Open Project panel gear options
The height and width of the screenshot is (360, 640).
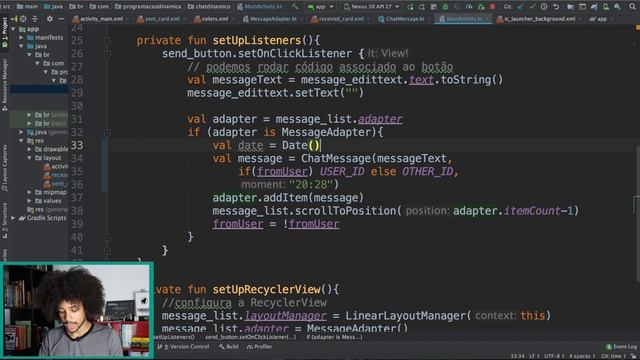[x=49, y=19]
